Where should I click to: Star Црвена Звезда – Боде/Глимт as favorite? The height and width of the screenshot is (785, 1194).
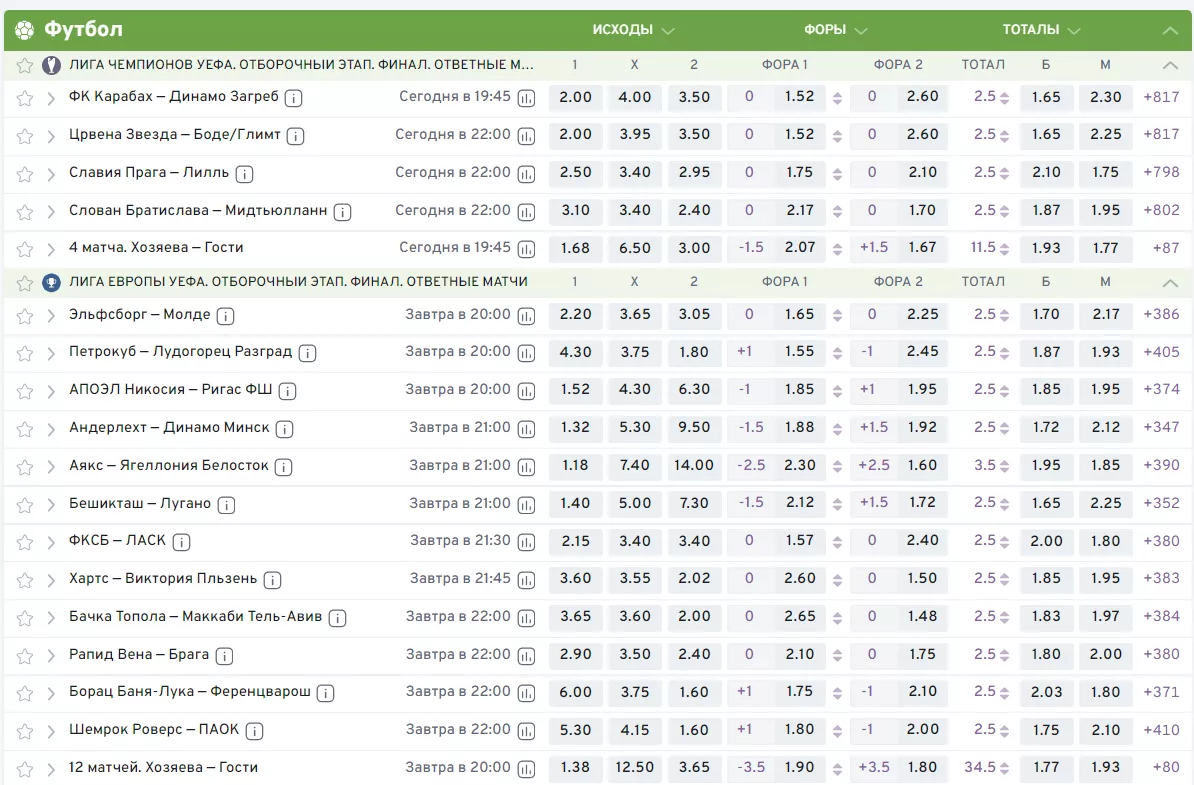pyautogui.click(x=25, y=136)
